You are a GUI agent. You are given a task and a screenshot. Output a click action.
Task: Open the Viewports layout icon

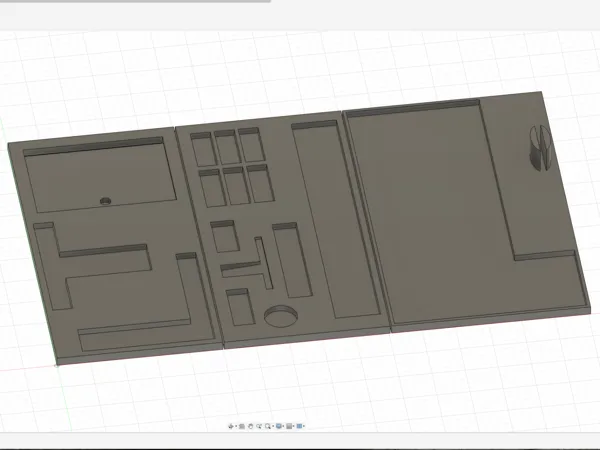pyautogui.click(x=300, y=426)
